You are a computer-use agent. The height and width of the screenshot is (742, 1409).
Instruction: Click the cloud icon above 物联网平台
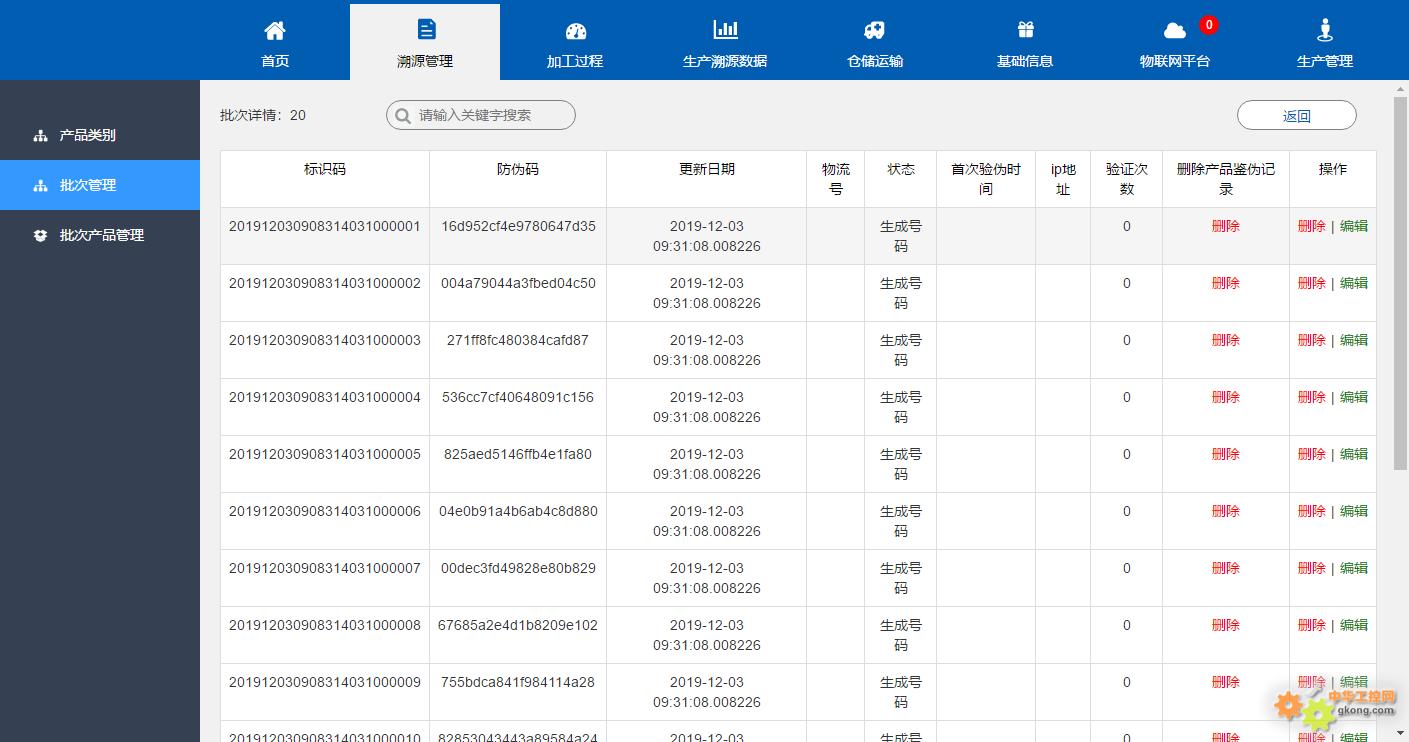click(1174, 31)
